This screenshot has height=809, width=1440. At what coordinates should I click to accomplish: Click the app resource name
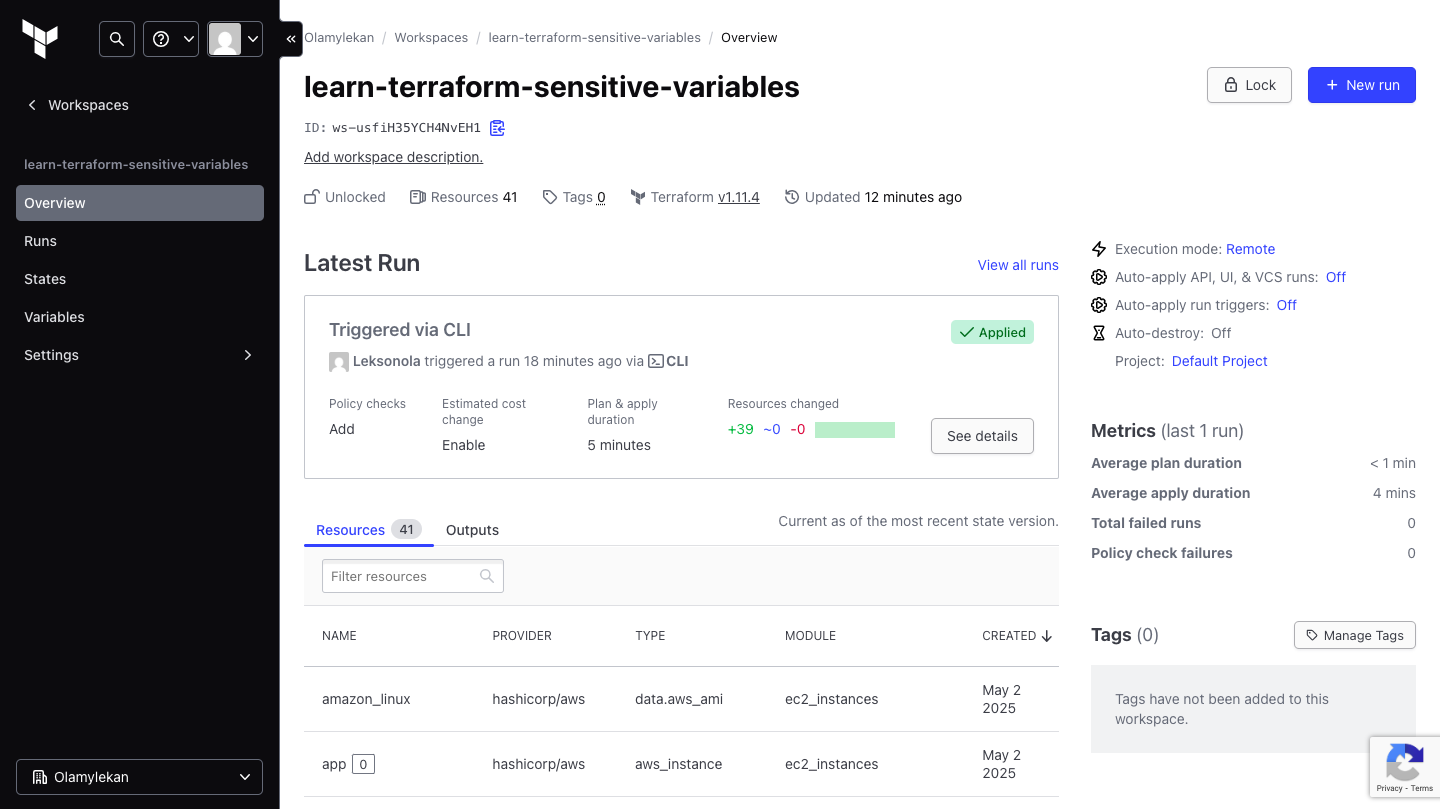(x=334, y=764)
